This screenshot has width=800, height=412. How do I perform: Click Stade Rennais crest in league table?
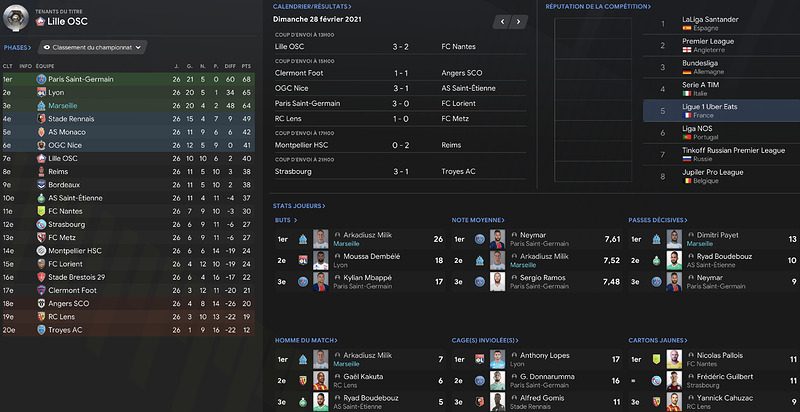[41, 119]
